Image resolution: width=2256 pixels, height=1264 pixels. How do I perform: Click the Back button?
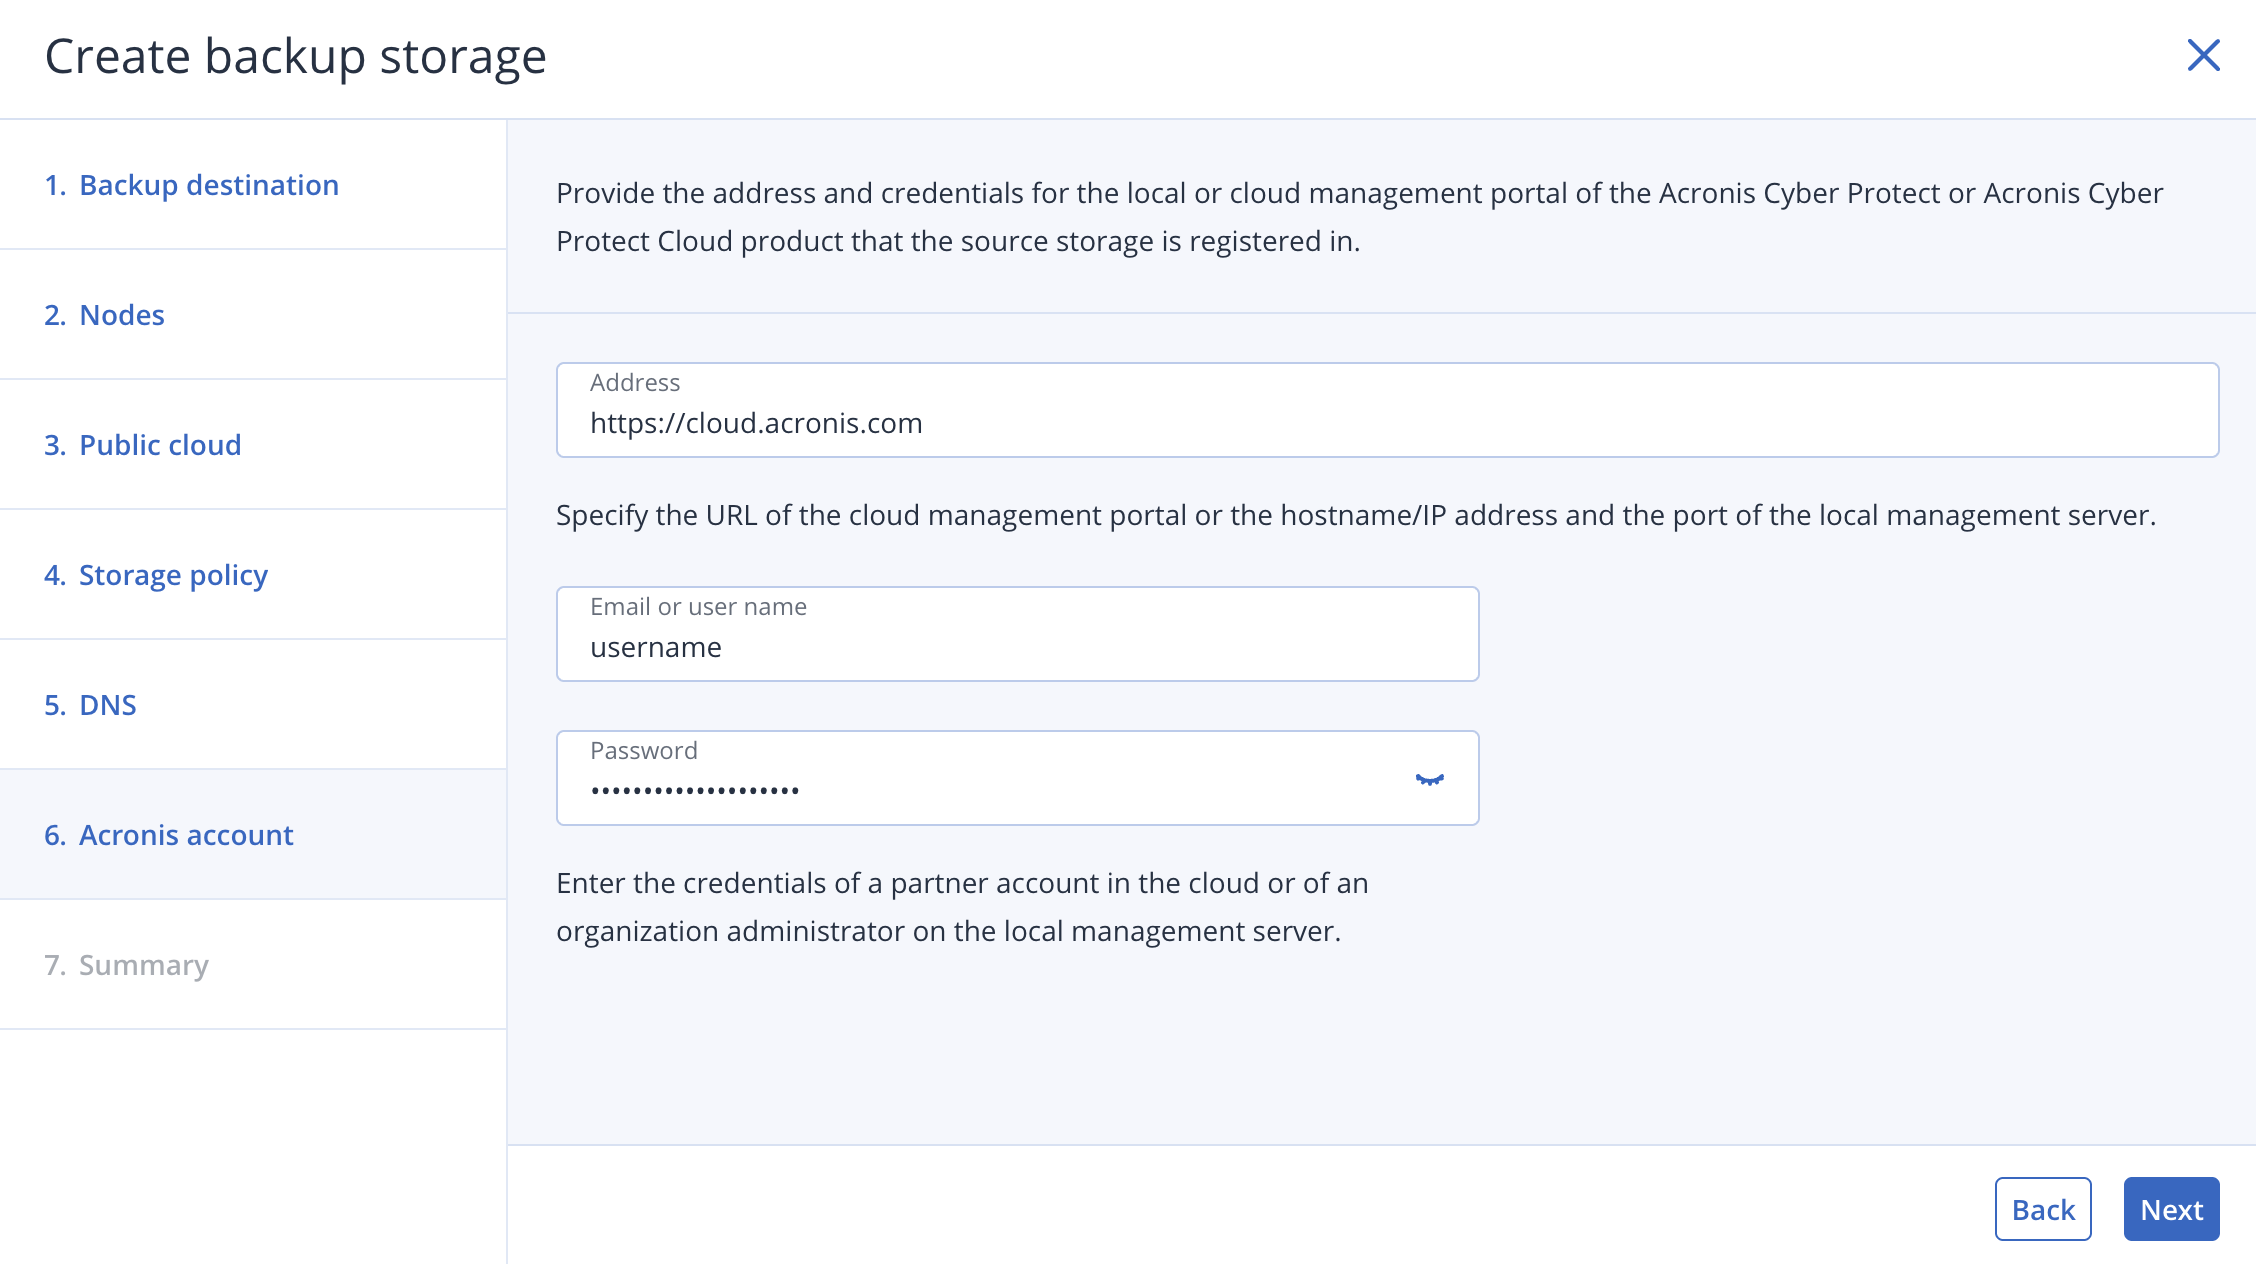(2043, 1209)
